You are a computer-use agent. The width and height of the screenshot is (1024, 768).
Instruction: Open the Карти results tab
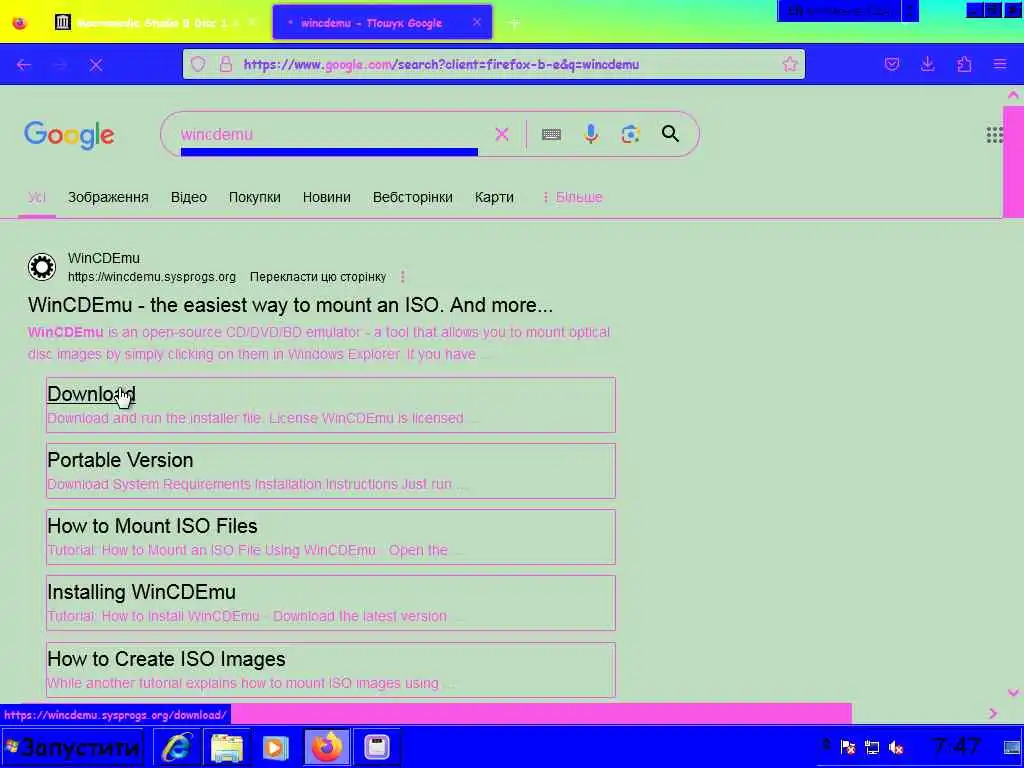pos(494,197)
